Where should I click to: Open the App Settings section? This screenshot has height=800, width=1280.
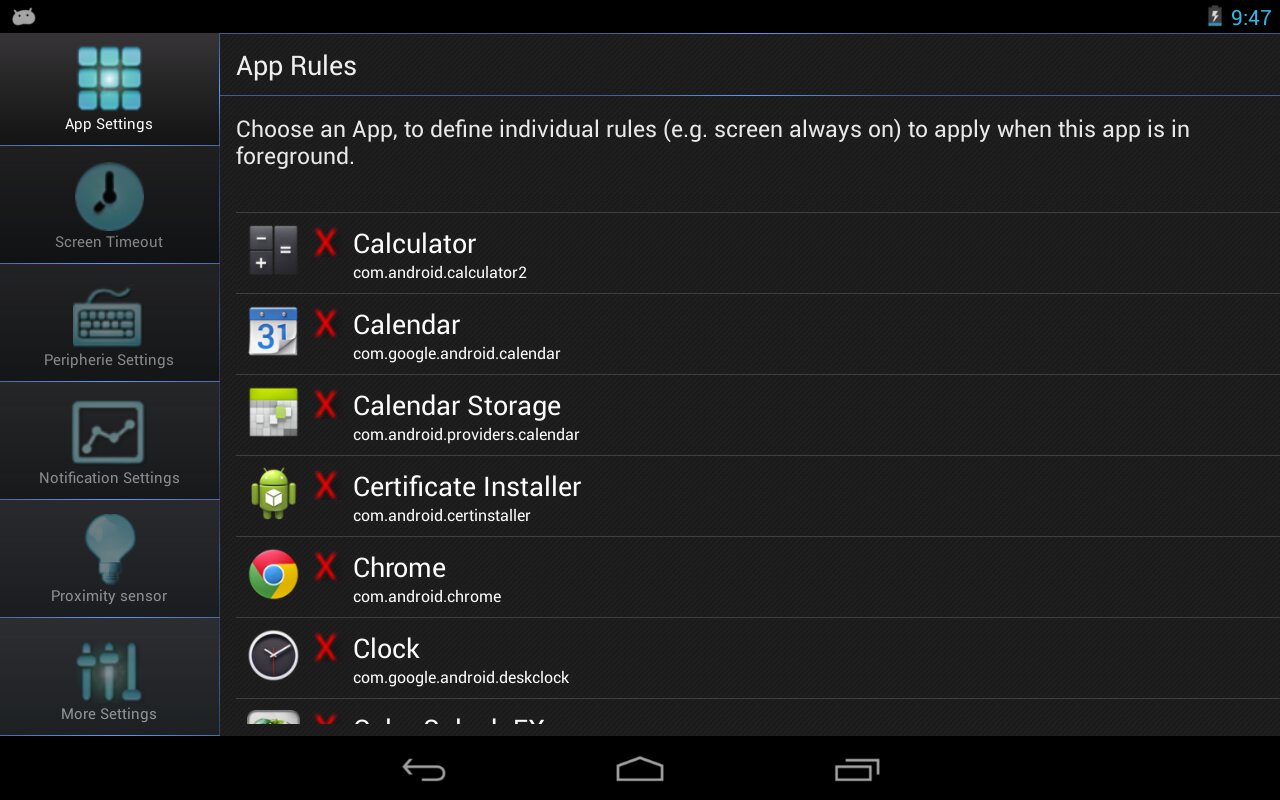pos(109,90)
